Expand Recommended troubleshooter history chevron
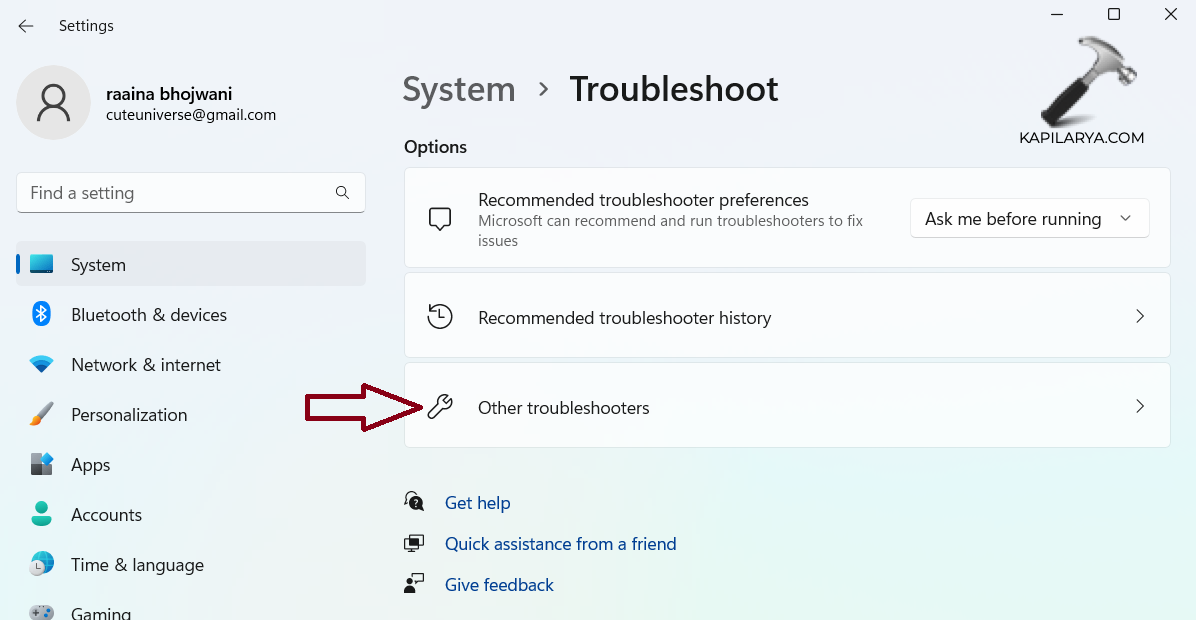 [1140, 317]
